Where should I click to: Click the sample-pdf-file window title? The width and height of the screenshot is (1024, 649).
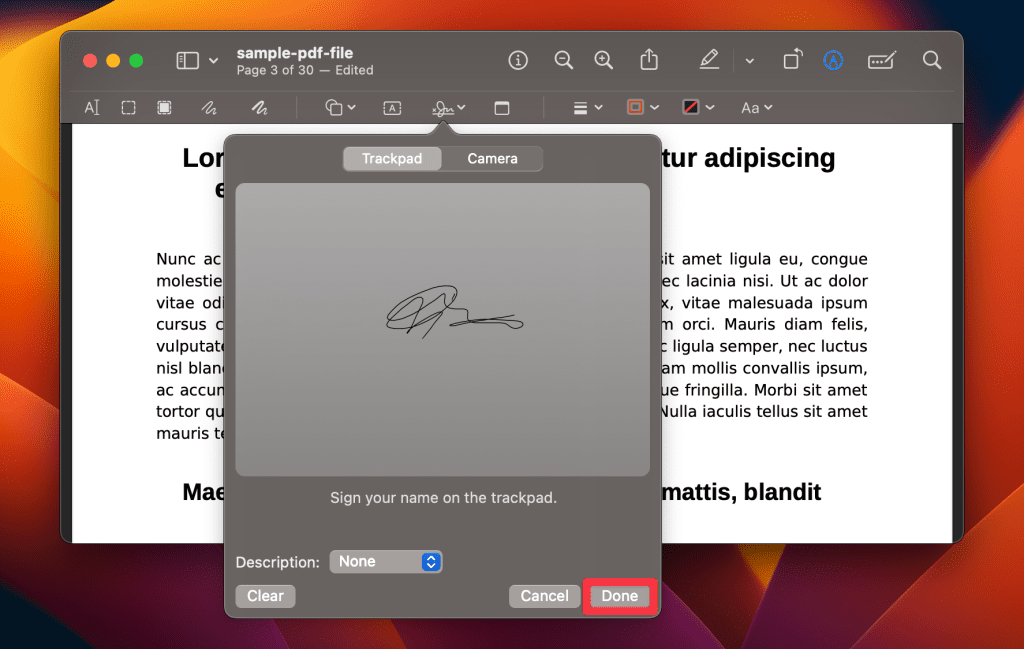[x=295, y=53]
